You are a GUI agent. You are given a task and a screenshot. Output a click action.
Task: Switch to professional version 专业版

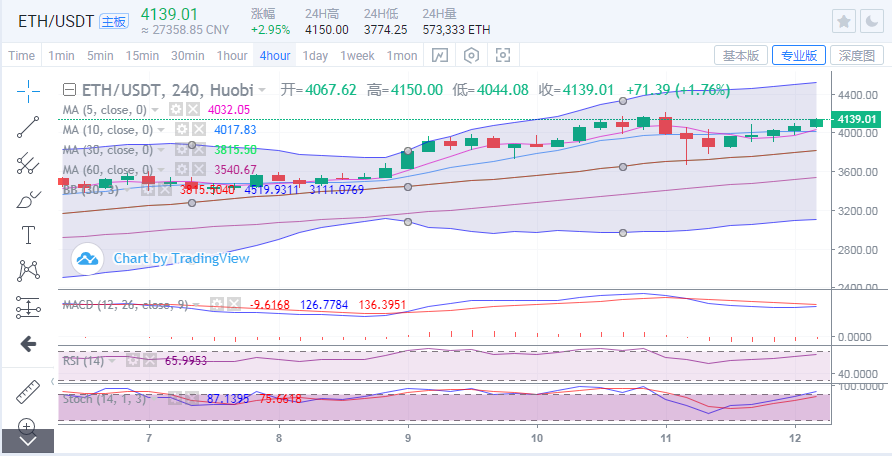tap(799, 55)
